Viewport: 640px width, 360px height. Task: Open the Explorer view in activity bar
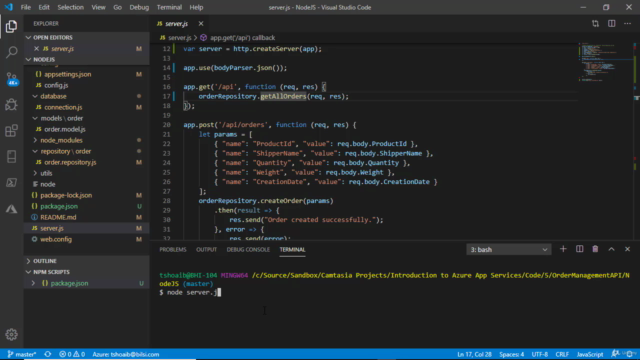coord(11,27)
